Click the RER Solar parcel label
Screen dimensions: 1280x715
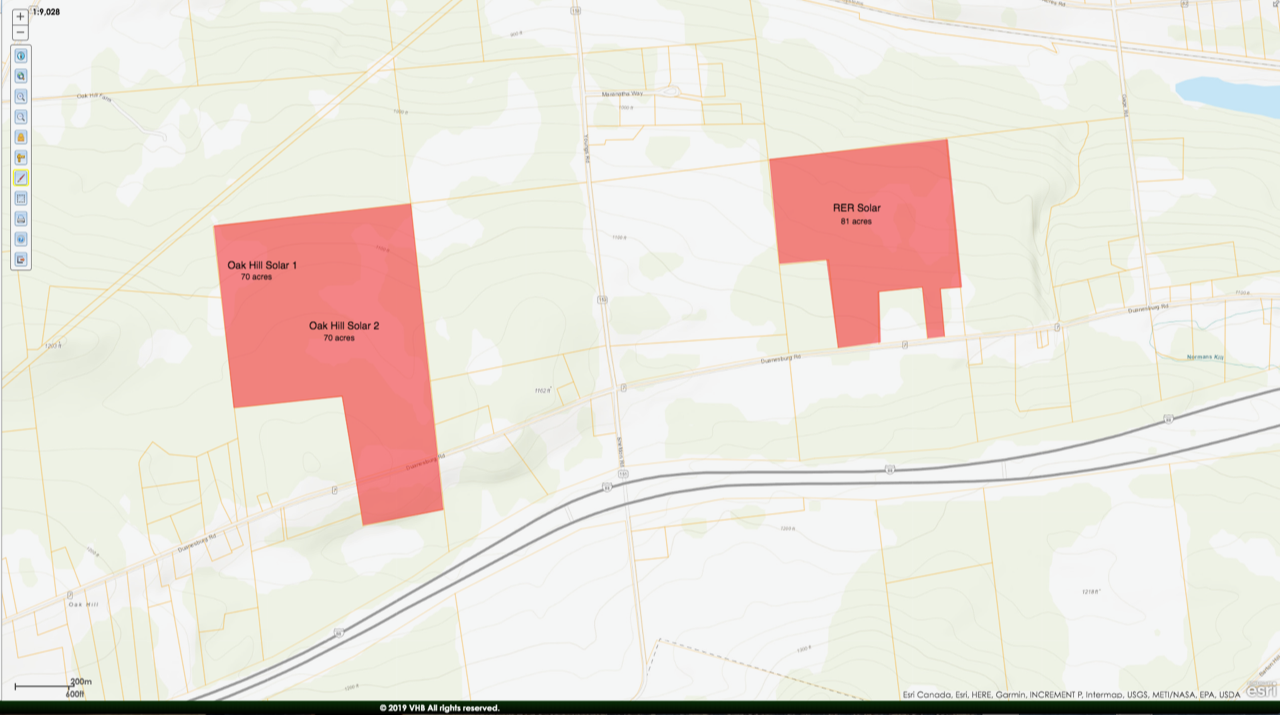pos(856,209)
